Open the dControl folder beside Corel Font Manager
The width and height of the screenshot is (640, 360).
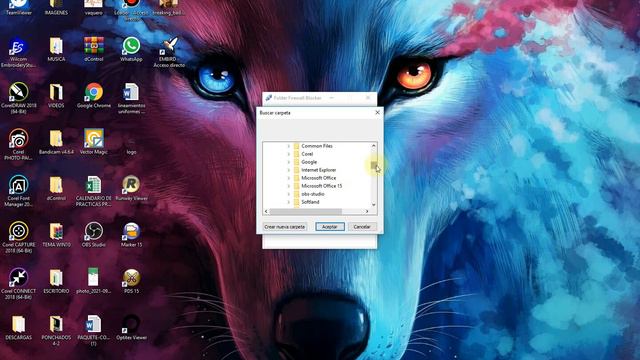(56, 188)
